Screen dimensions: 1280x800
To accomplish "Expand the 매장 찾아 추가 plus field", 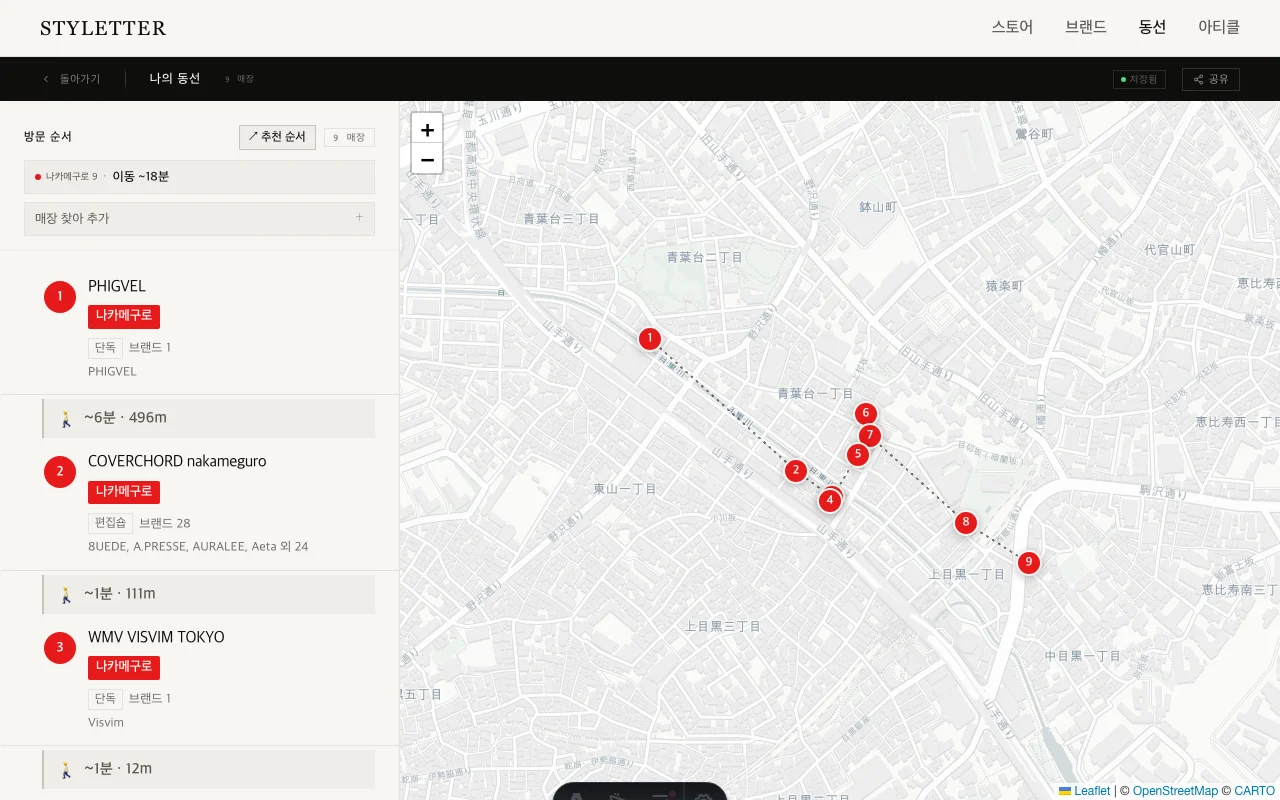I will 199,219.
